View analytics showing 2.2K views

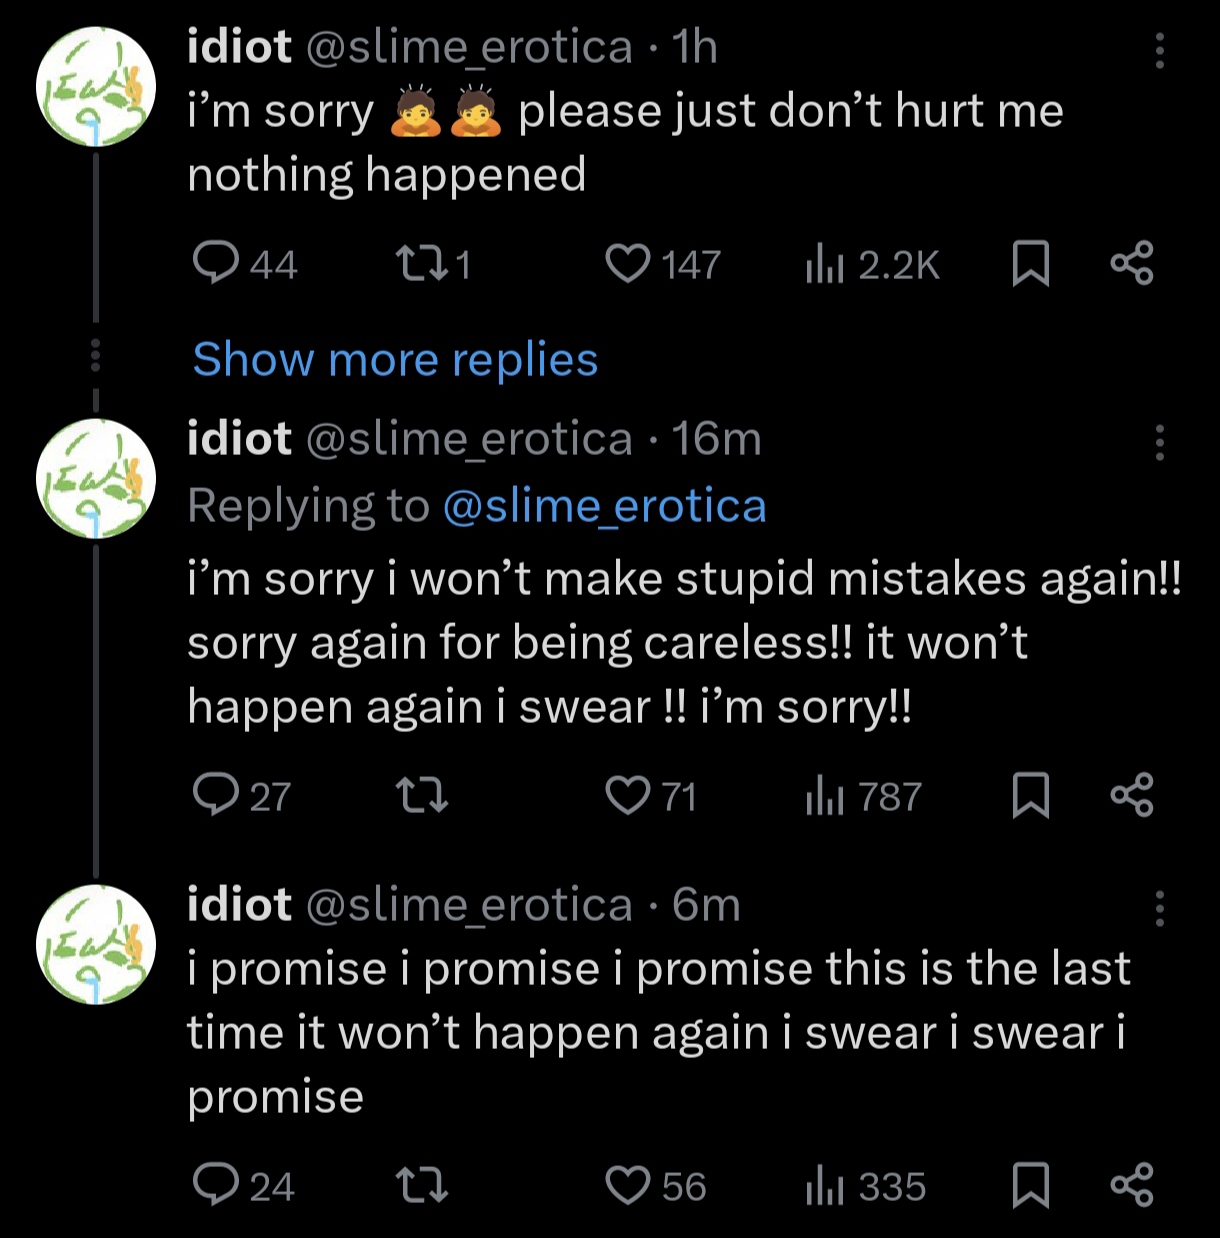click(873, 265)
